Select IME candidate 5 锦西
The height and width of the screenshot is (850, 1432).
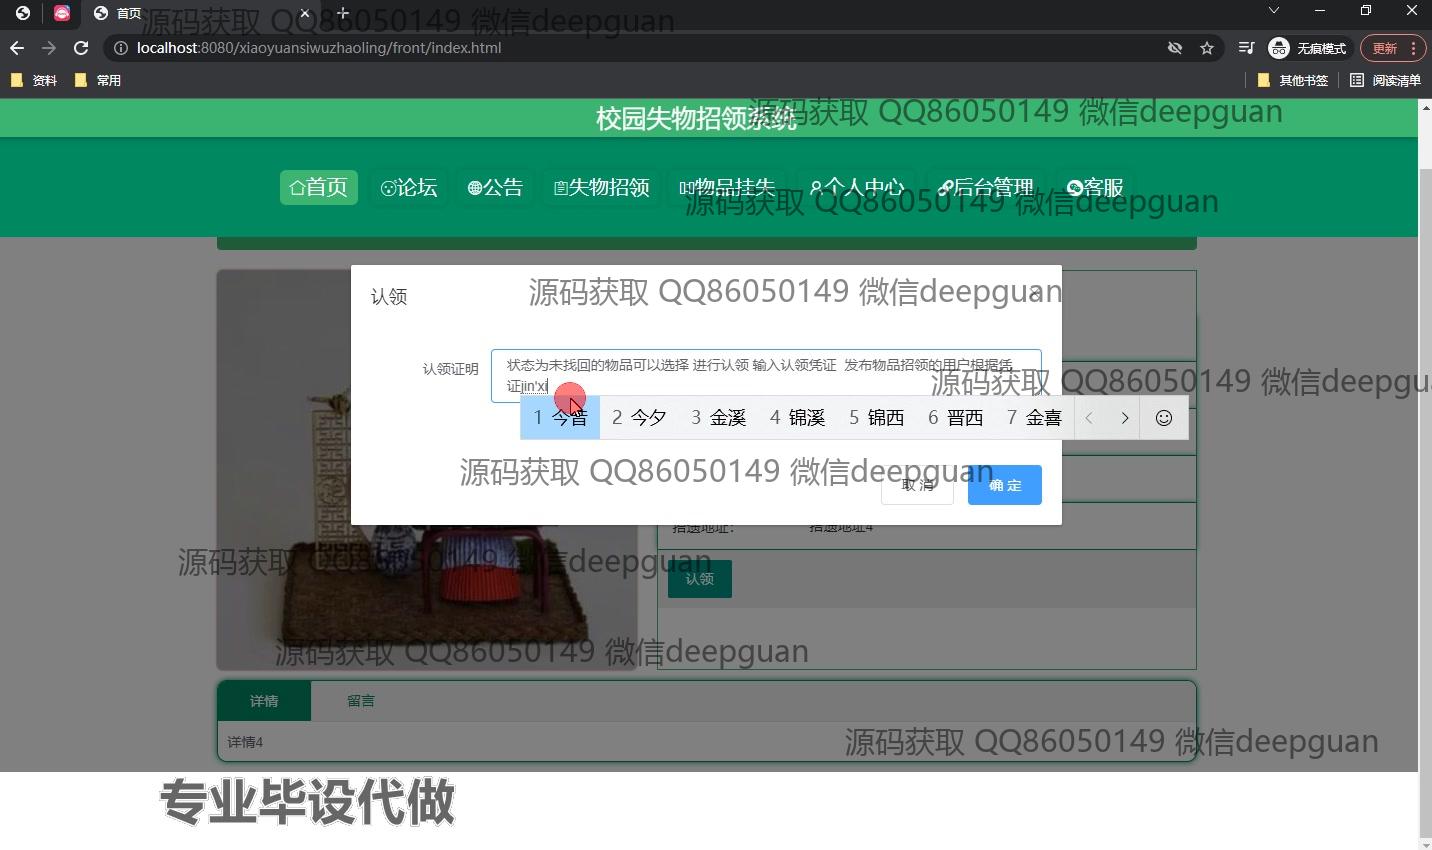point(876,418)
